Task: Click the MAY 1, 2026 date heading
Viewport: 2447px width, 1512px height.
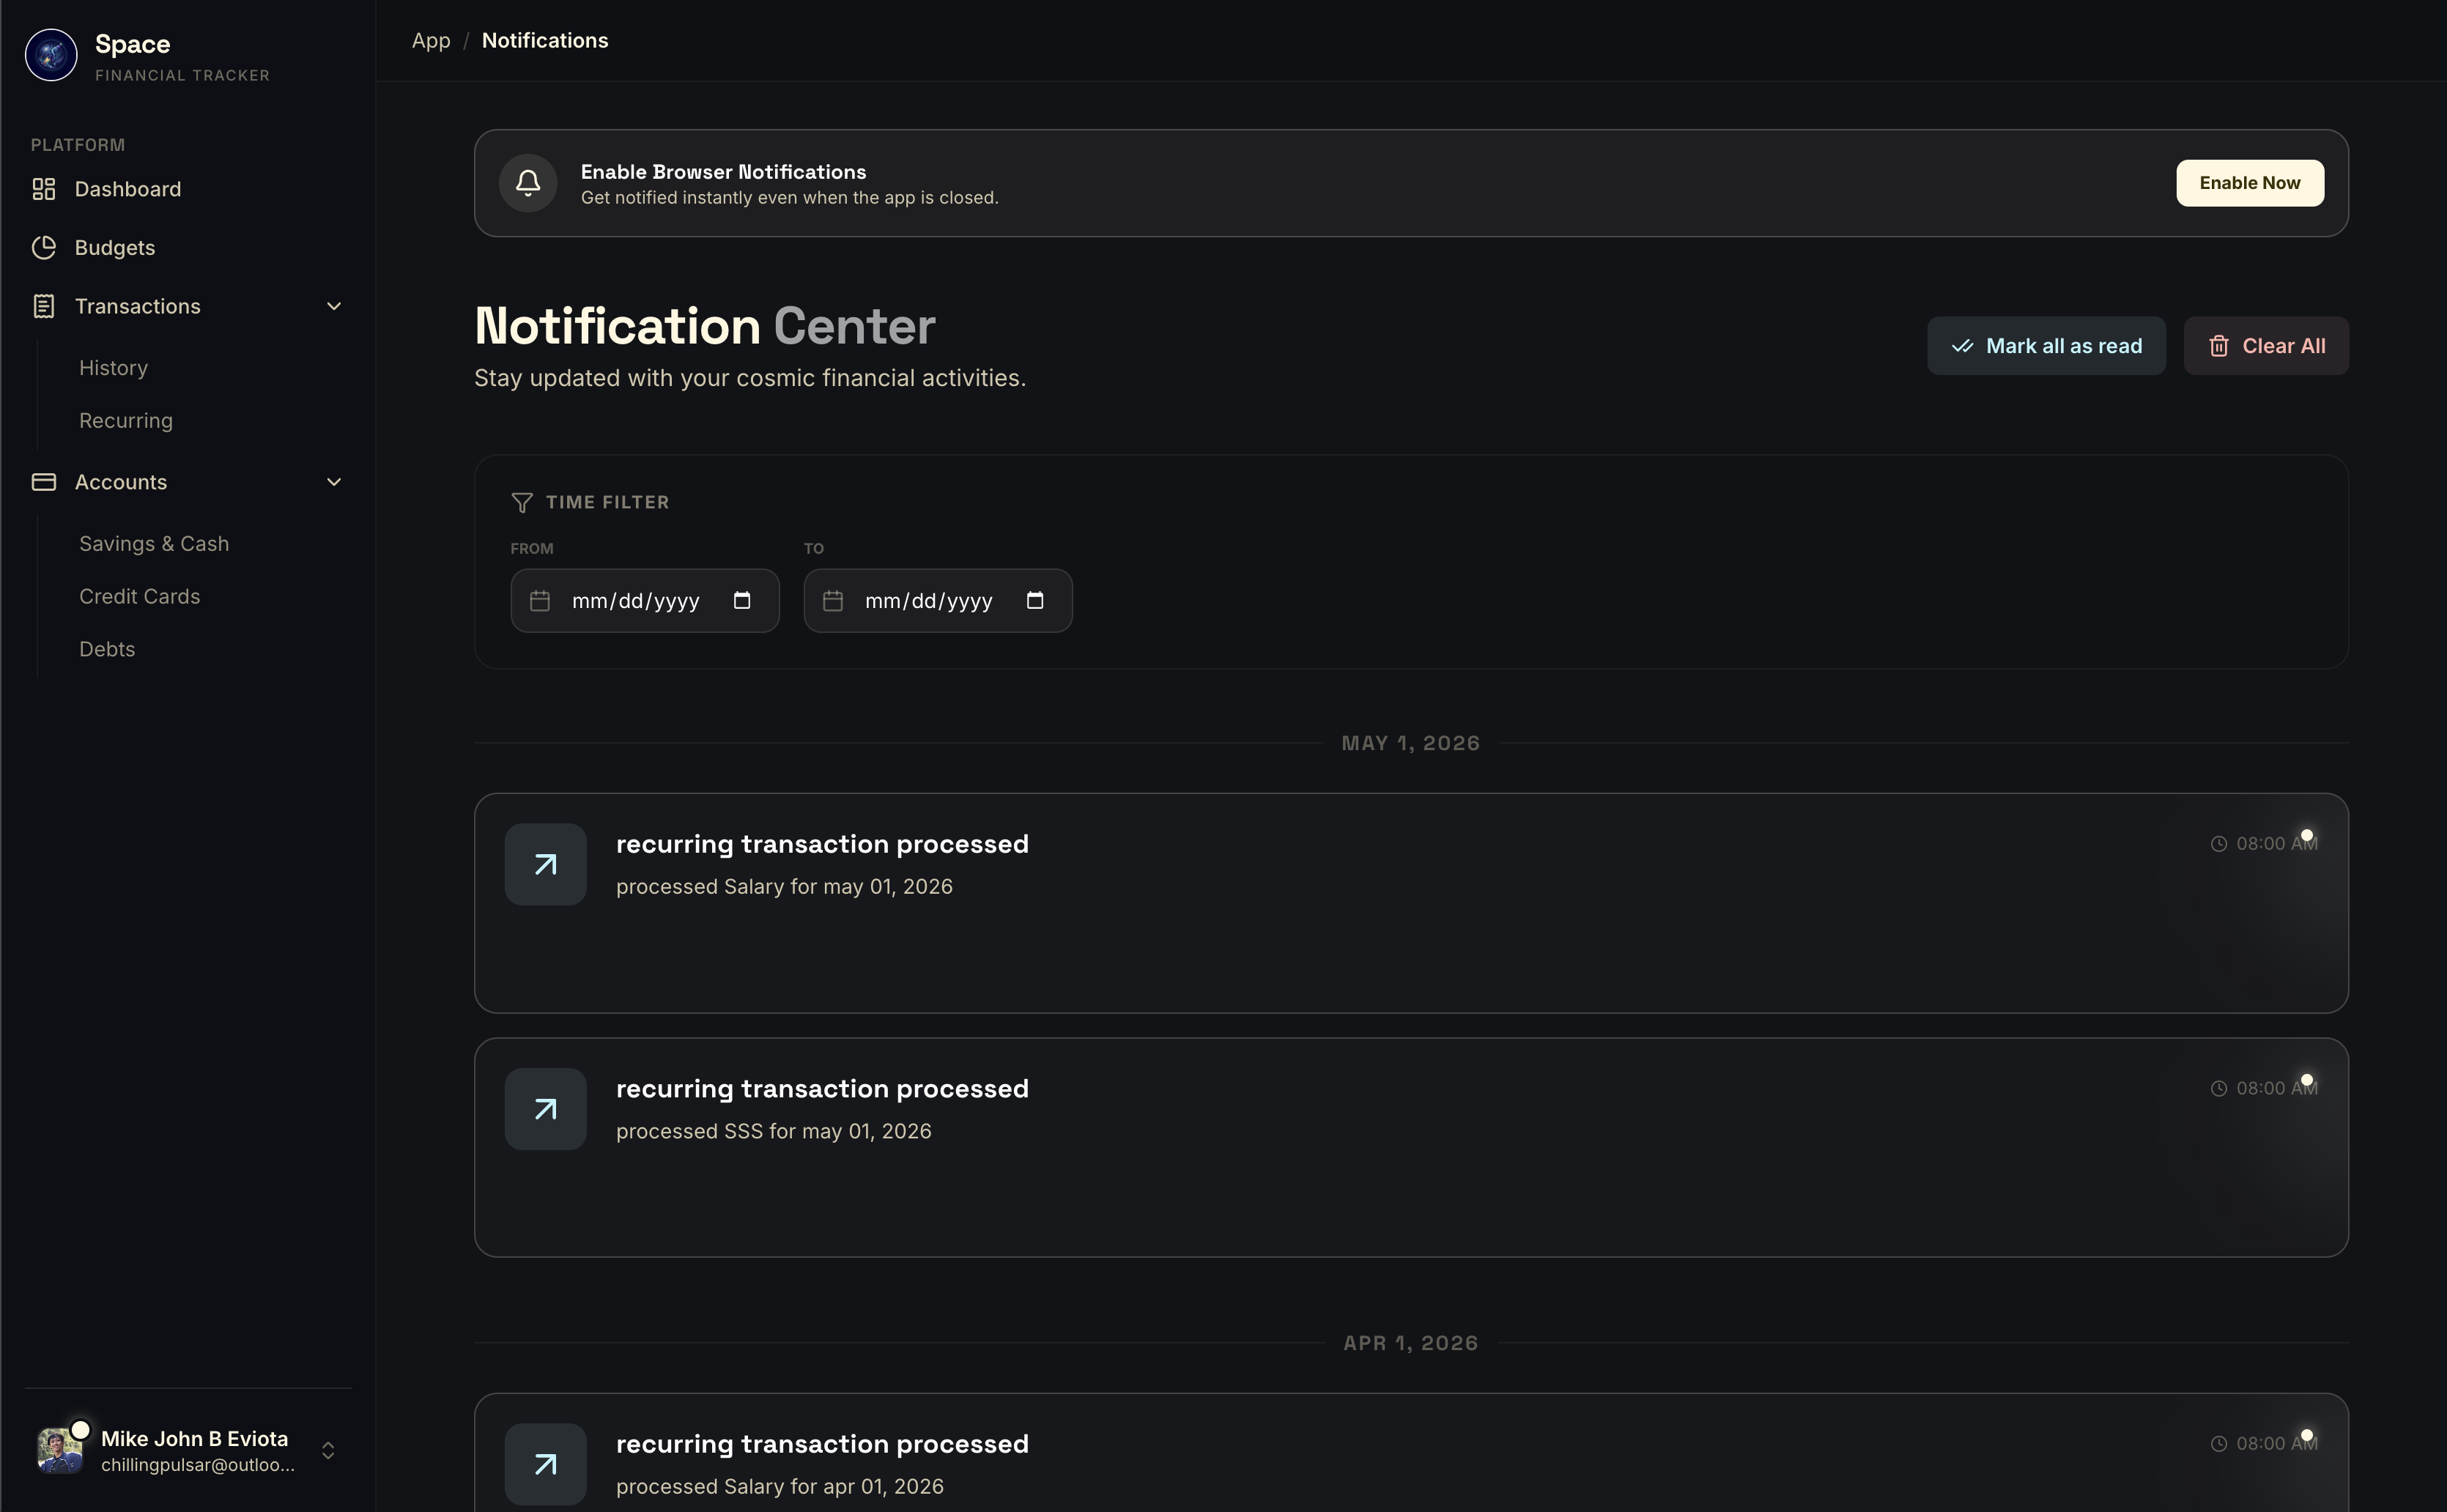Action: (1411, 743)
